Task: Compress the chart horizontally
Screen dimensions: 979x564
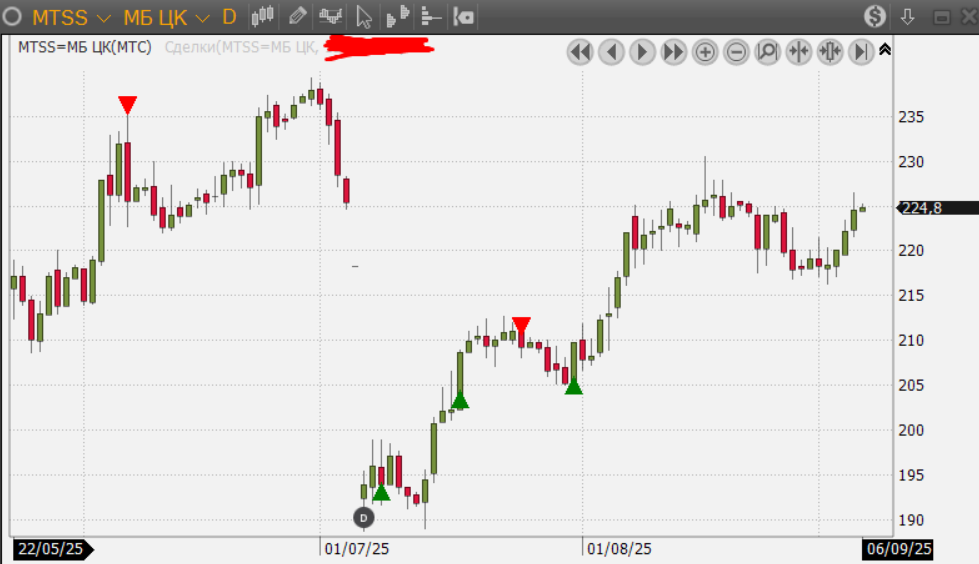Action: click(798, 52)
